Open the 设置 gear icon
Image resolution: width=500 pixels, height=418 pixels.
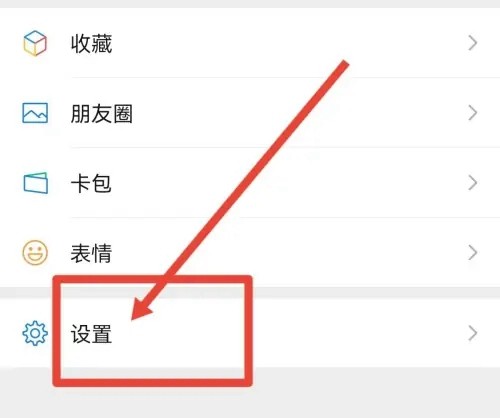(35, 333)
